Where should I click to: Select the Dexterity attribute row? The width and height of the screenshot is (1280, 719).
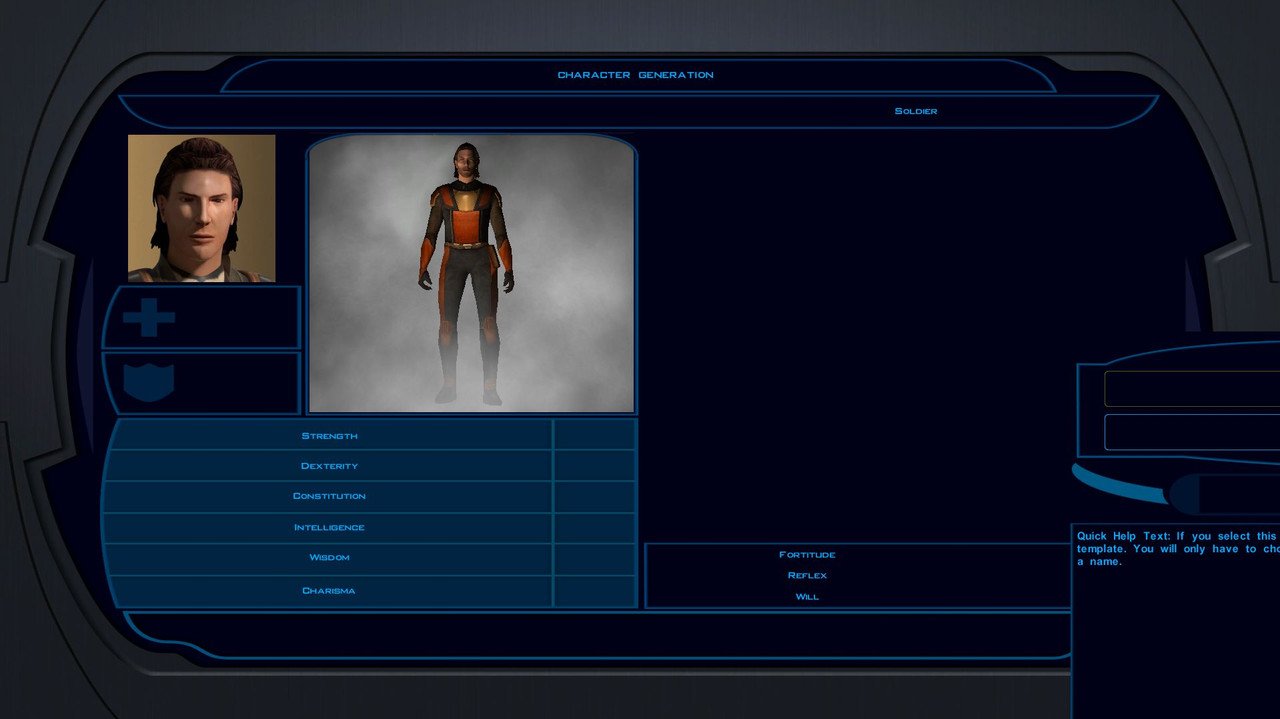(x=329, y=466)
